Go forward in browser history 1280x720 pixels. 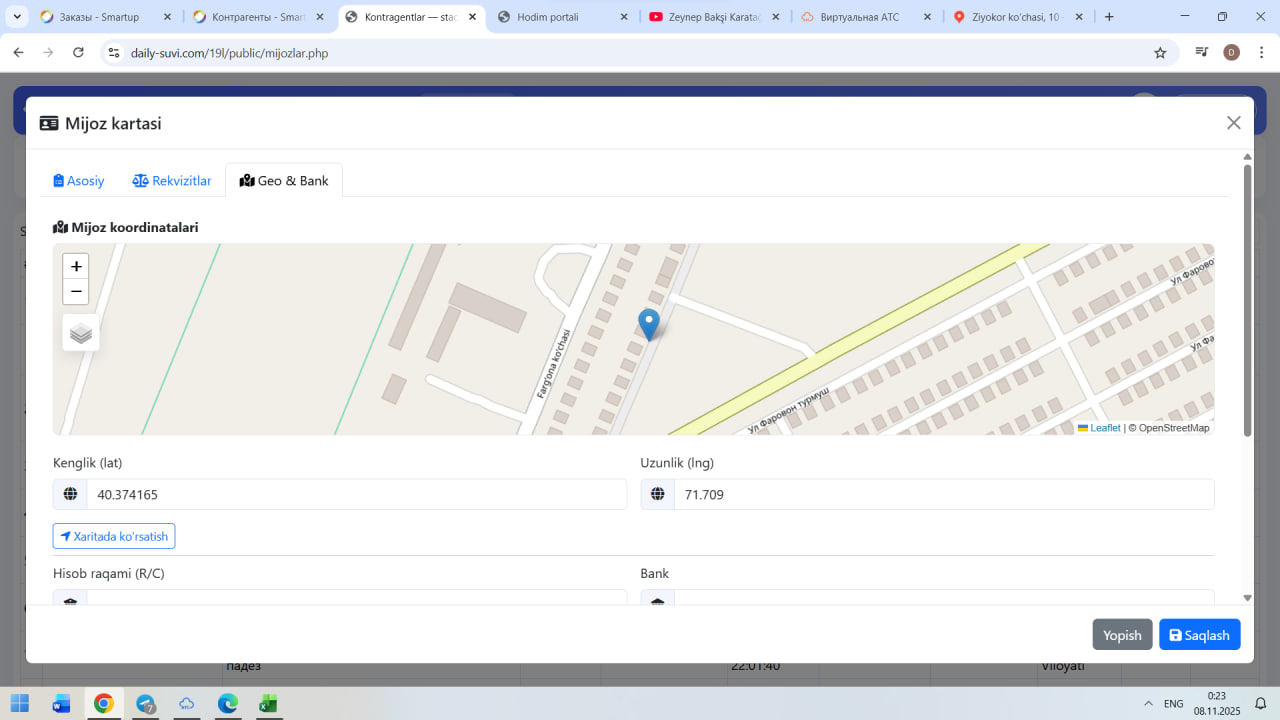pos(48,53)
